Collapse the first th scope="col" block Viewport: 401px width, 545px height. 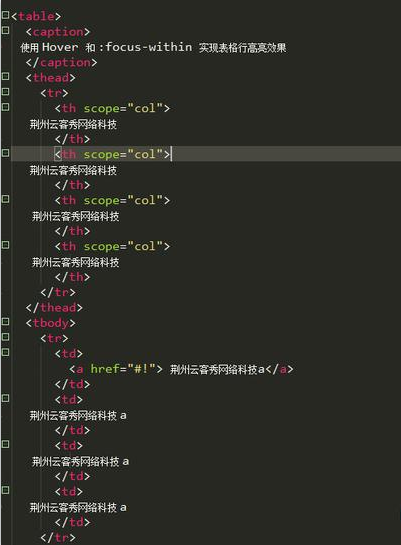click(x=5, y=107)
